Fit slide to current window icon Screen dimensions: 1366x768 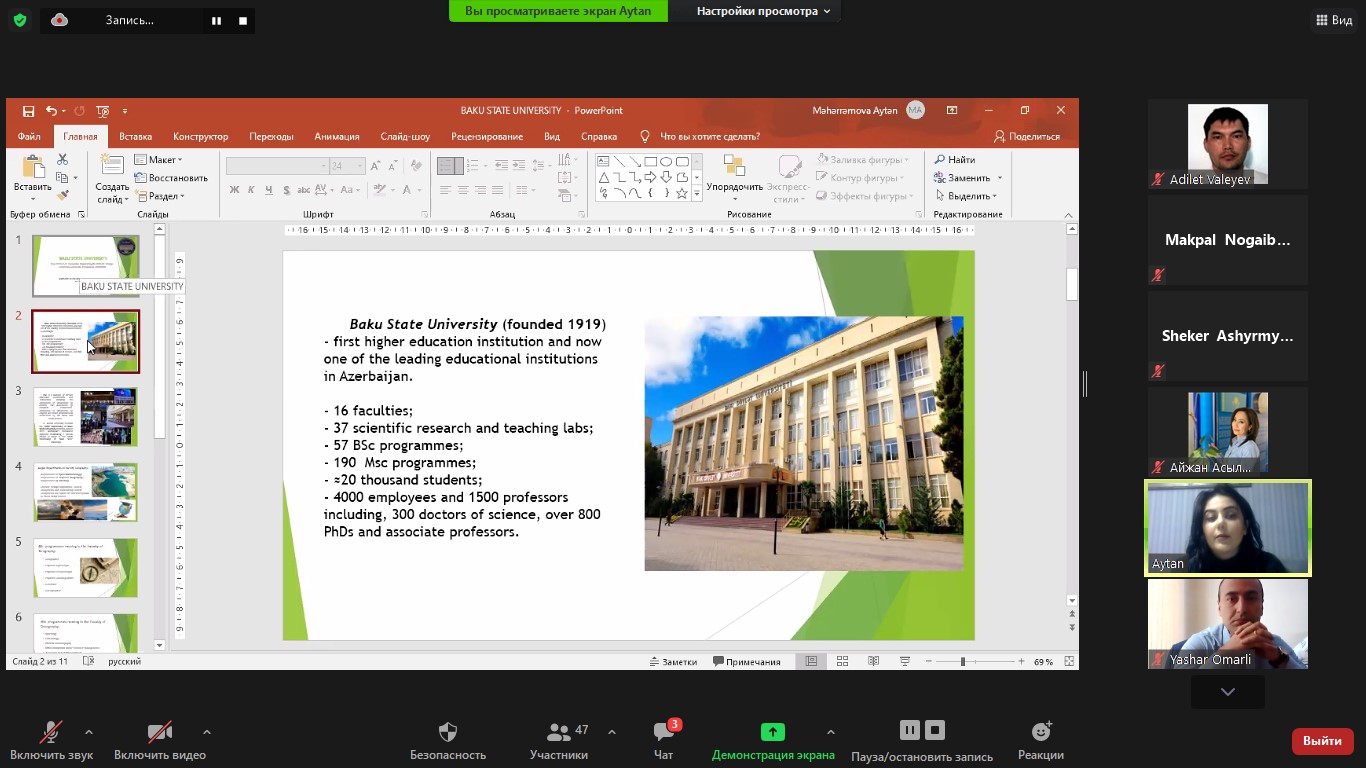(1069, 662)
